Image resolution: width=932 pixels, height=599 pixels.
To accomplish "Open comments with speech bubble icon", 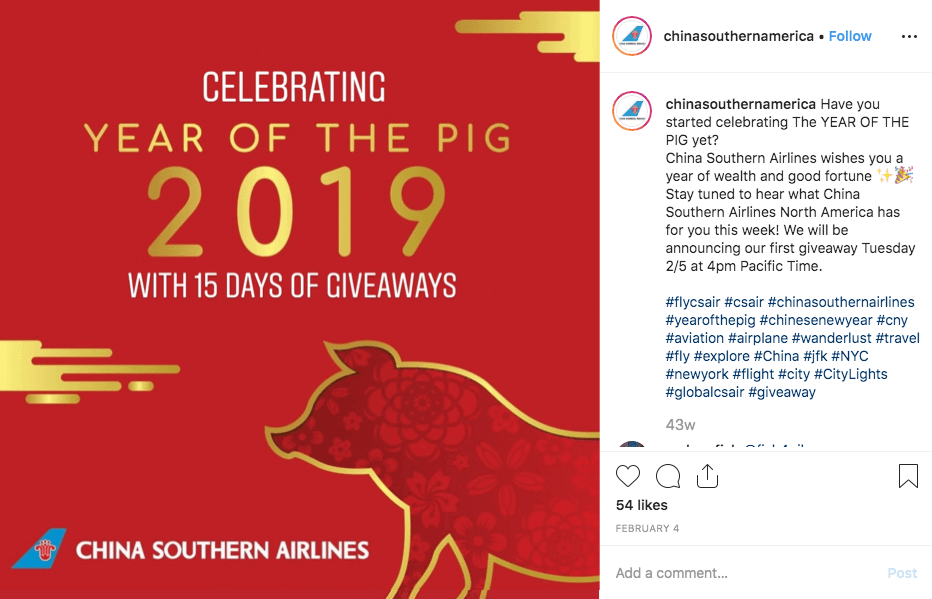I will click(668, 476).
